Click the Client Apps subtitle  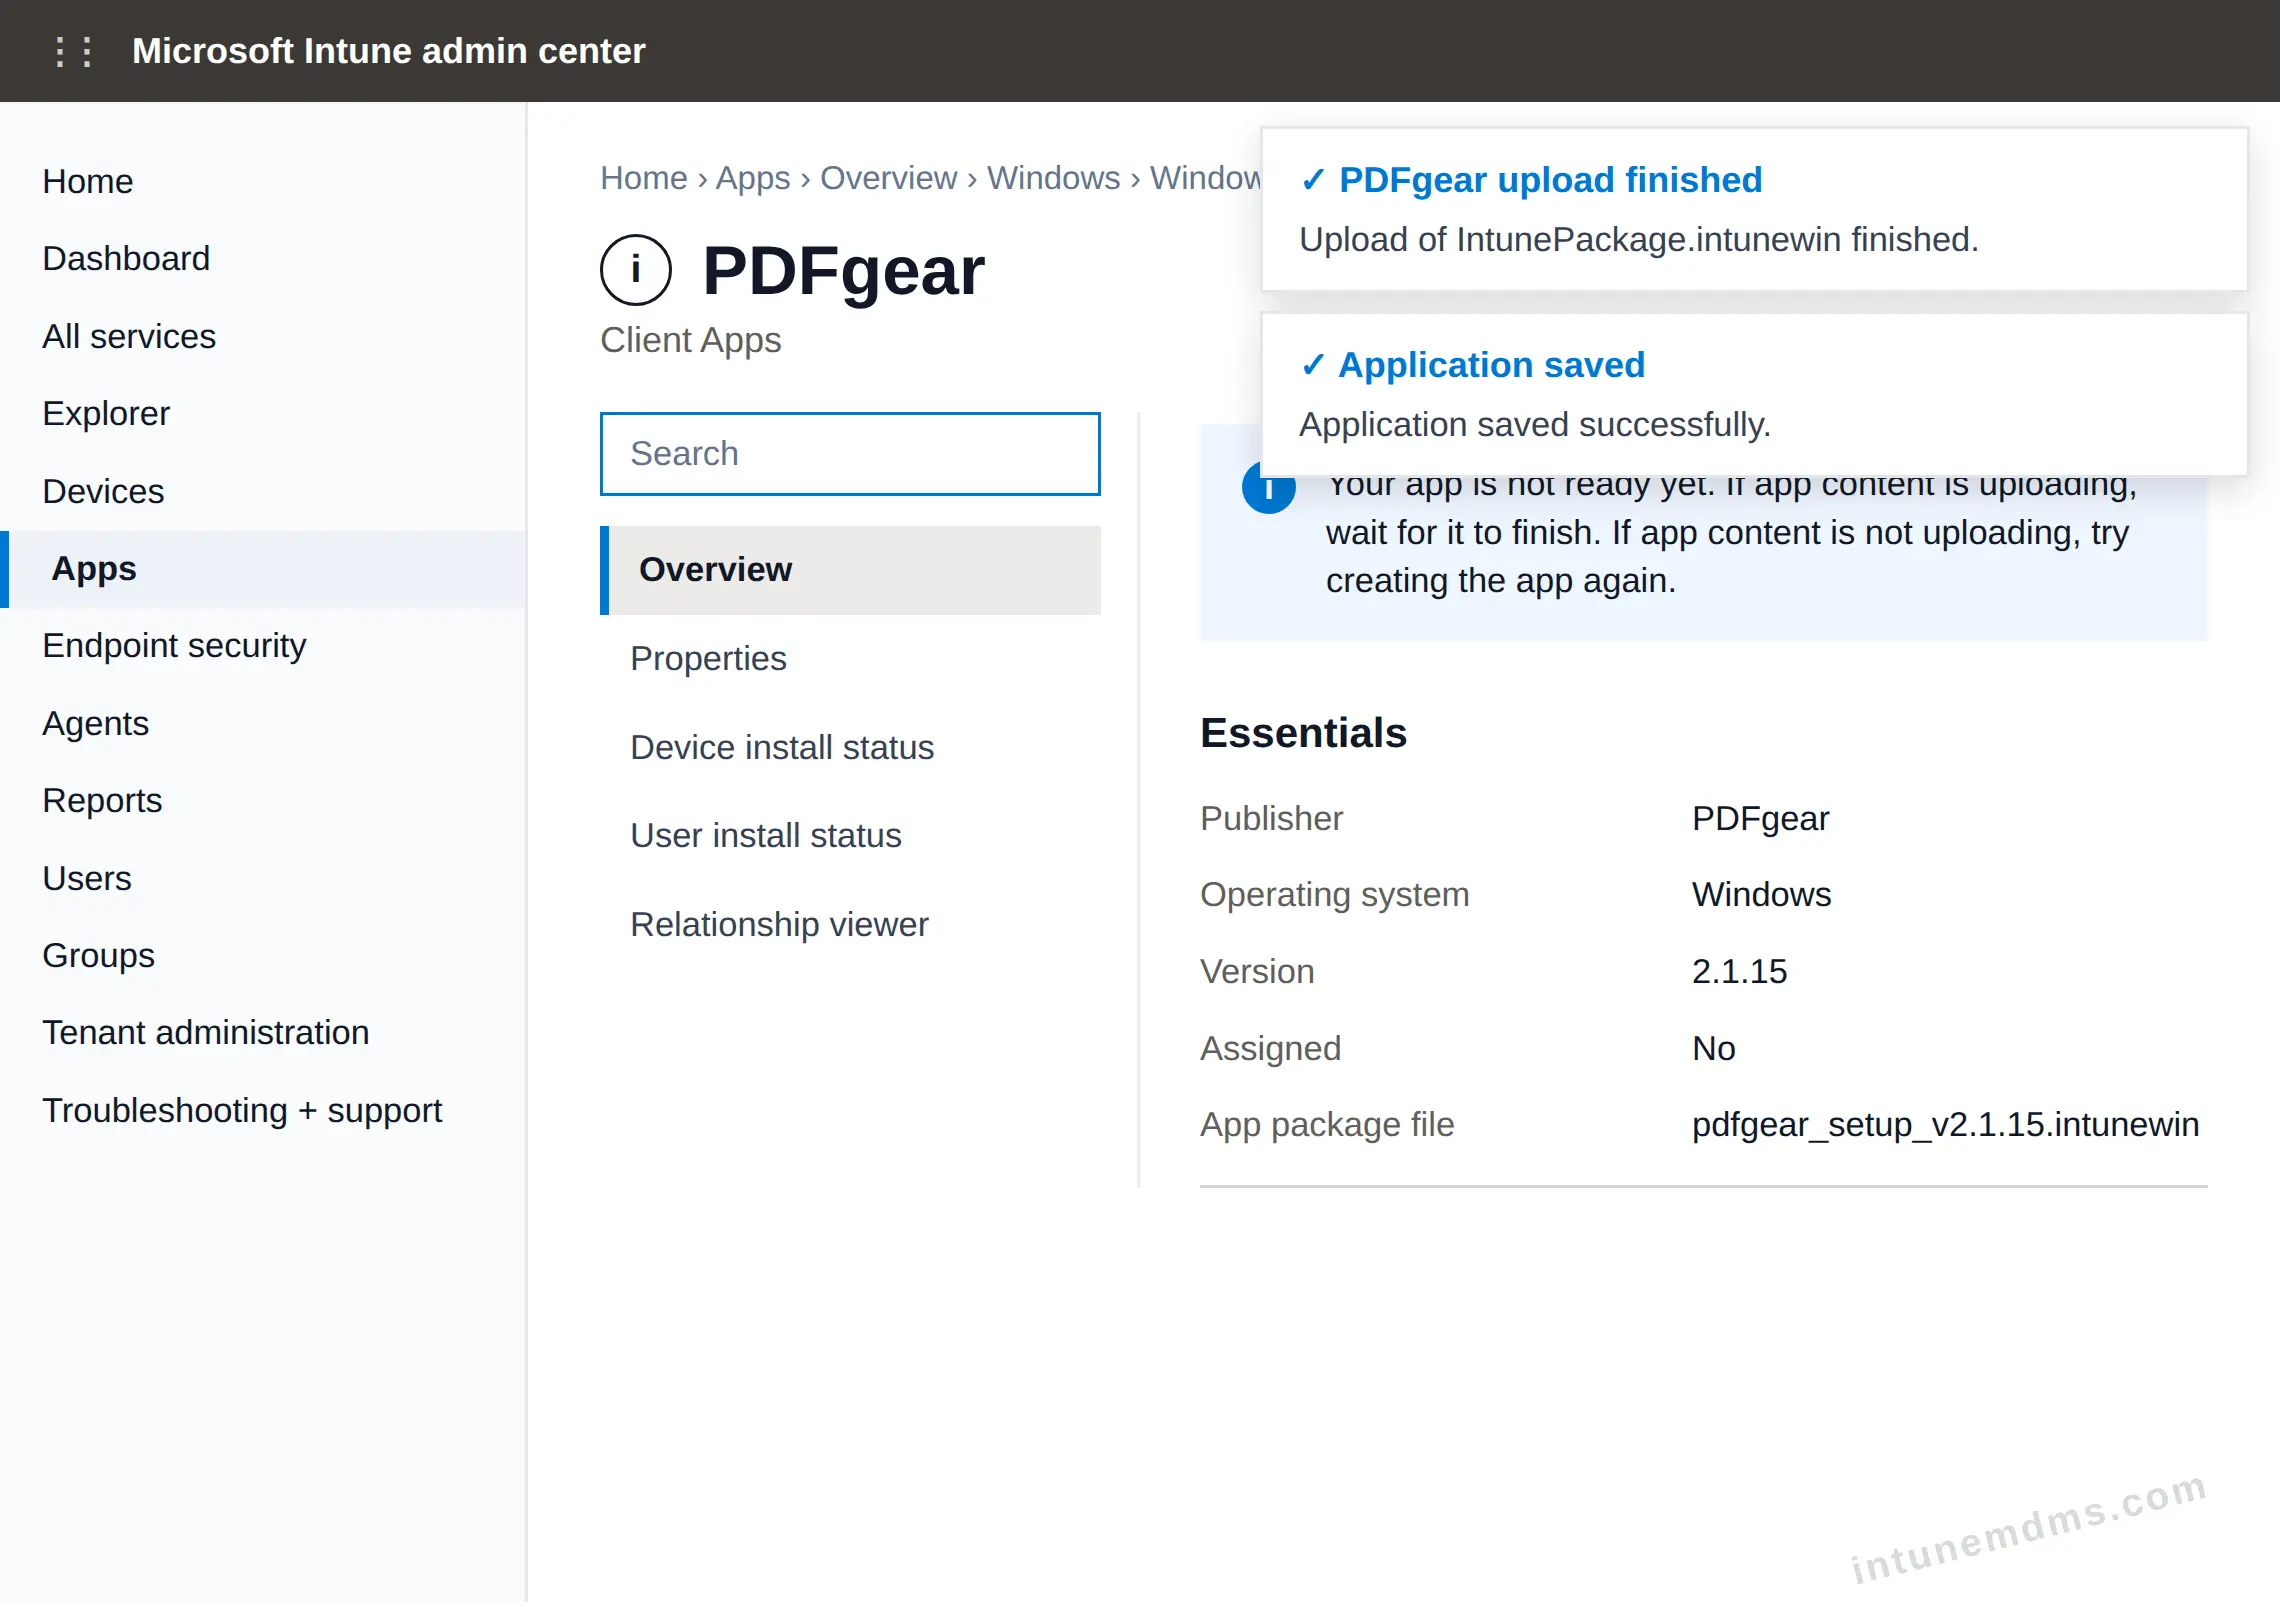point(691,340)
